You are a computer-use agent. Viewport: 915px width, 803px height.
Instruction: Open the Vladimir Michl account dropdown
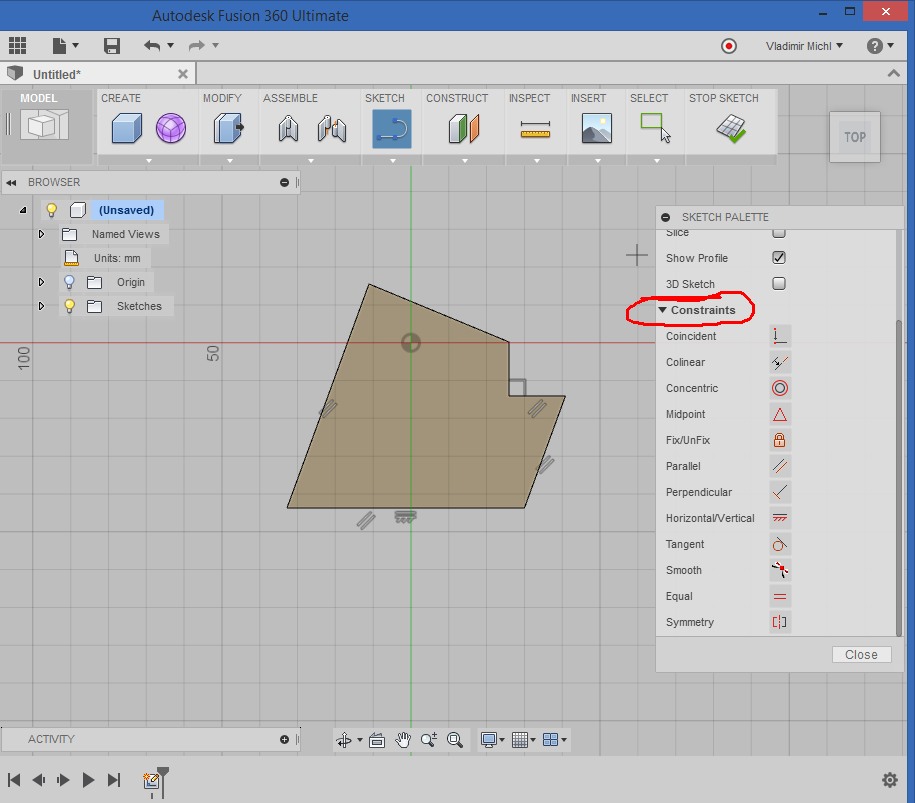pos(803,46)
